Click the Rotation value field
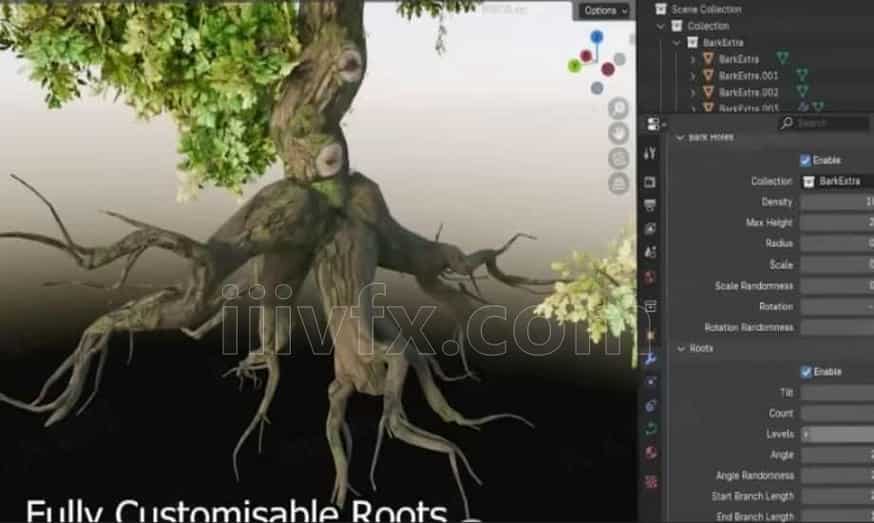The image size is (874, 523). 837,306
